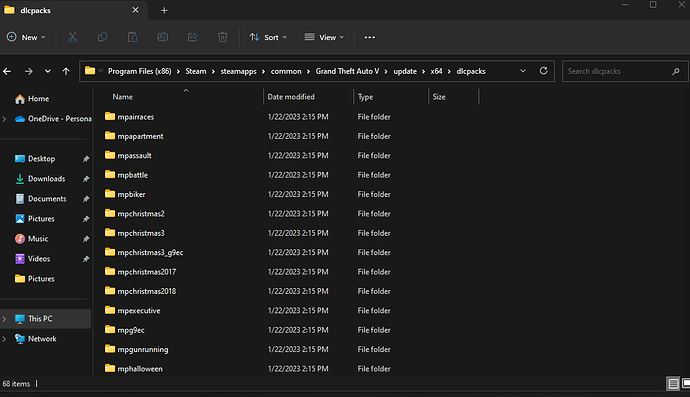Image resolution: width=690 pixels, height=397 pixels.
Task: Add a new tab
Action: click(x=164, y=10)
